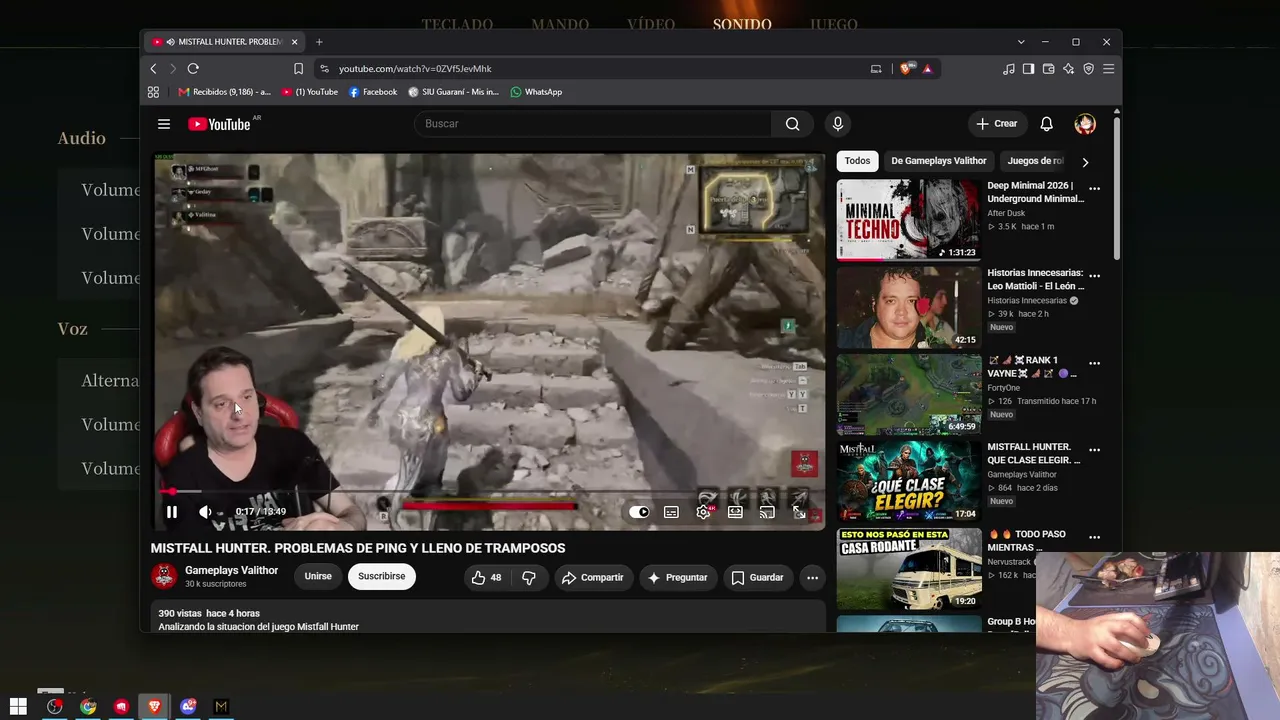Cast the video to a device
Image resolution: width=1280 pixels, height=720 pixels.
click(767, 512)
